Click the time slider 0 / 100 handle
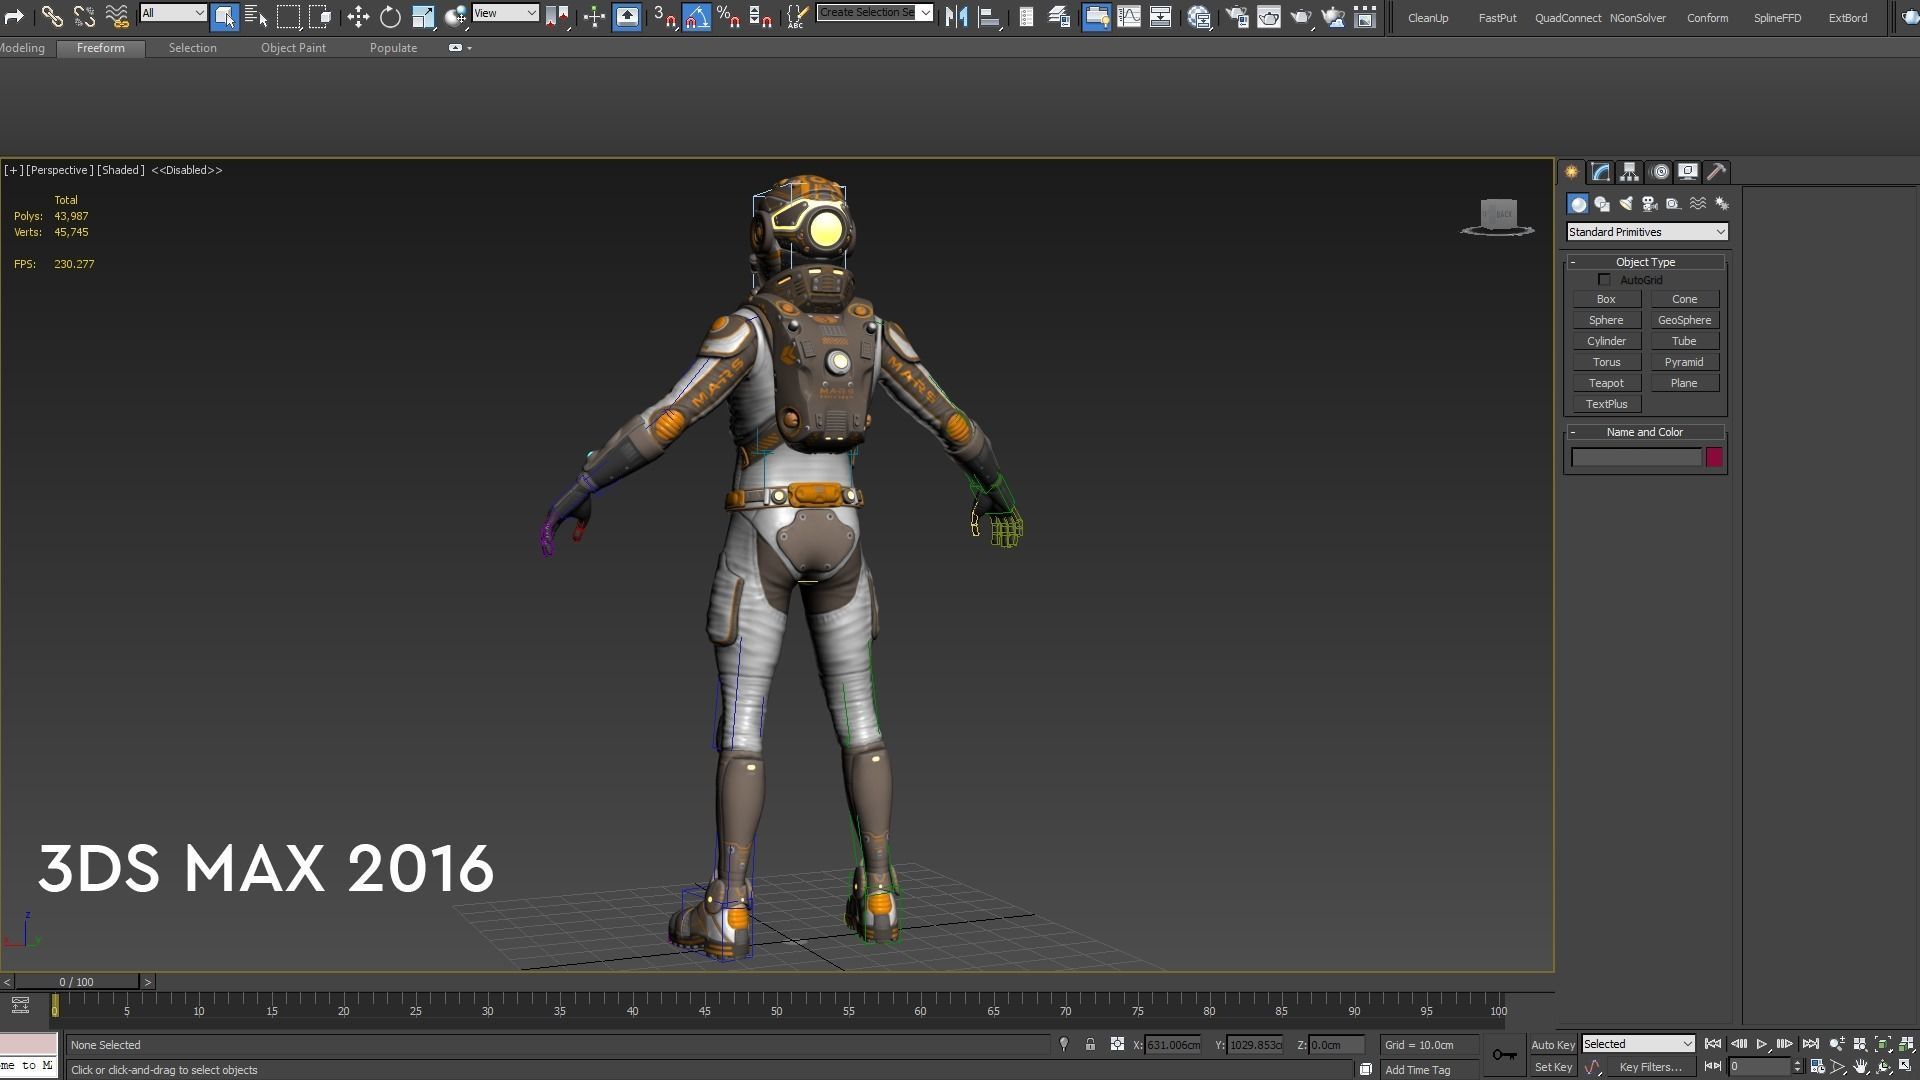The height and width of the screenshot is (1080, 1920). tap(76, 982)
